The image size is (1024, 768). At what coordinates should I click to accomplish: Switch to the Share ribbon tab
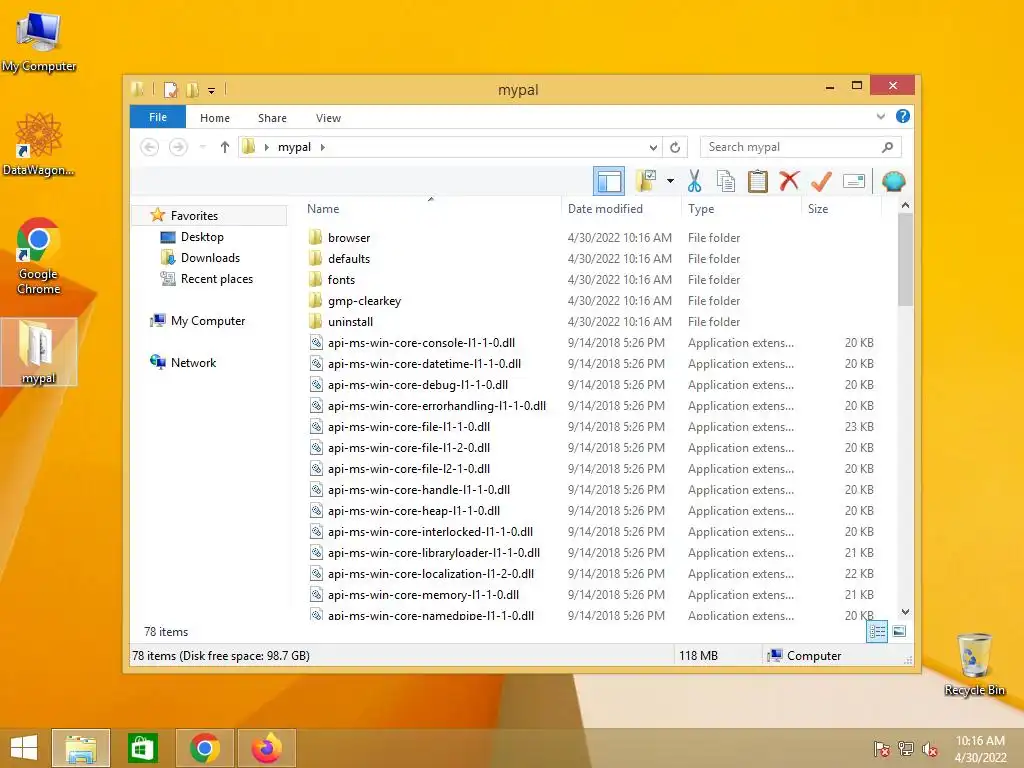272,118
